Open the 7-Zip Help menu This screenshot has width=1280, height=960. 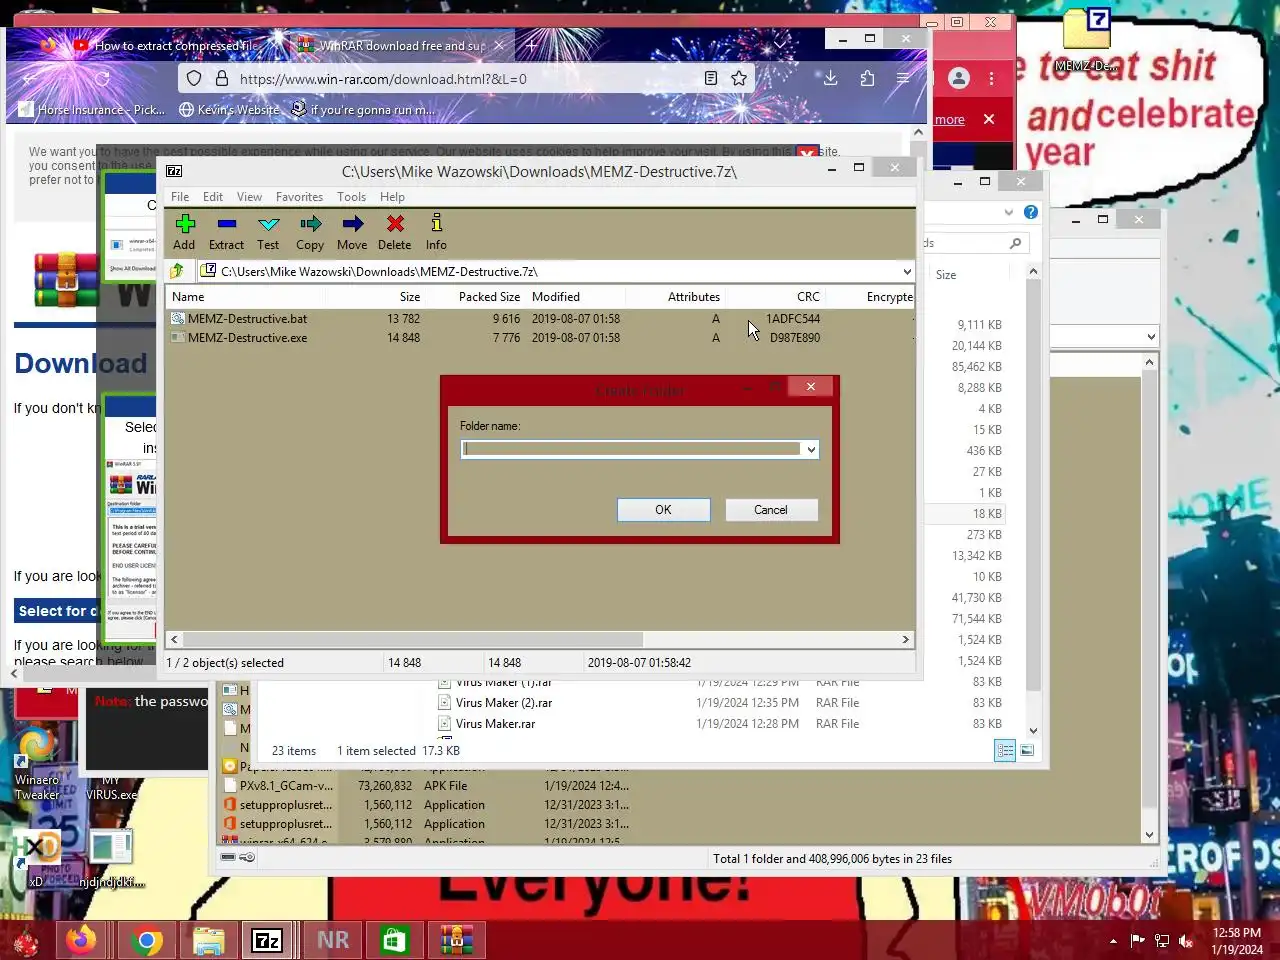click(x=392, y=197)
